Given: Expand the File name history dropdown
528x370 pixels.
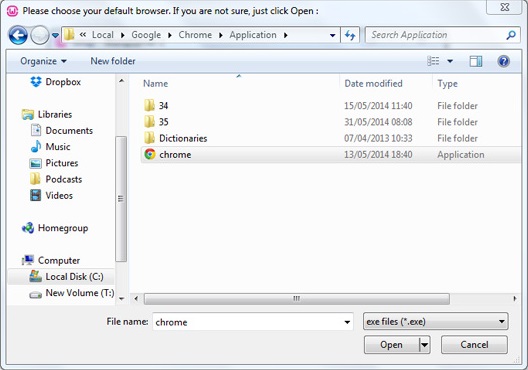Looking at the screenshot, I should (x=347, y=322).
